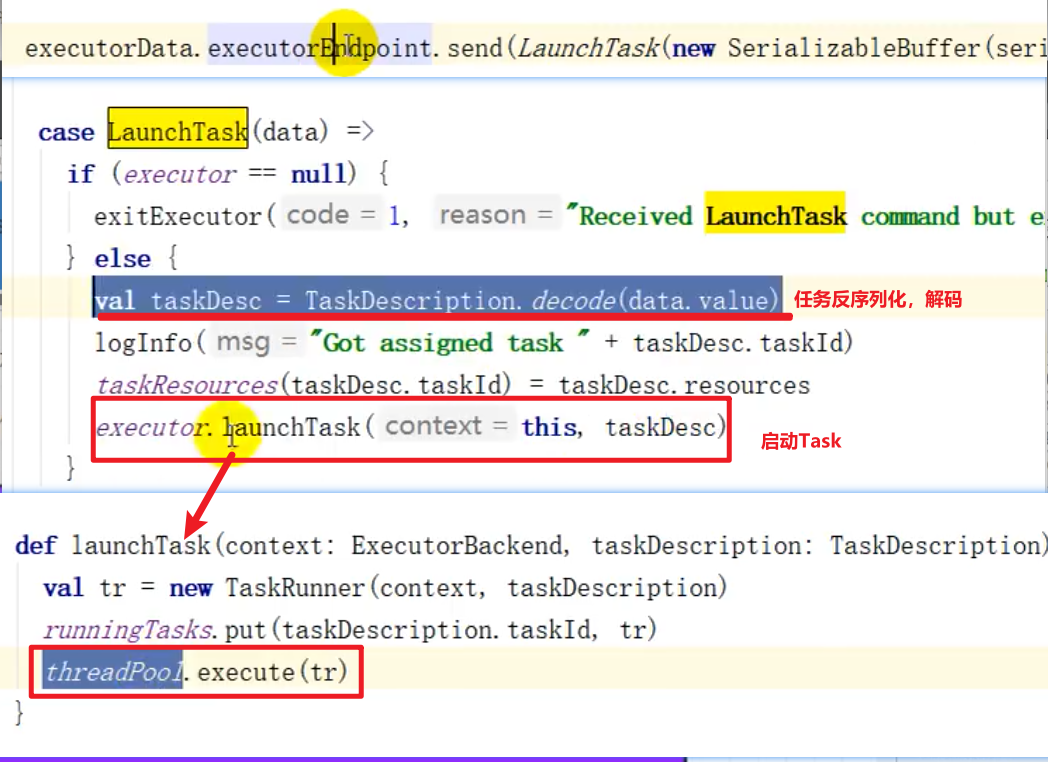Click the "put" method call
The height and width of the screenshot is (762, 1048).
point(245,630)
